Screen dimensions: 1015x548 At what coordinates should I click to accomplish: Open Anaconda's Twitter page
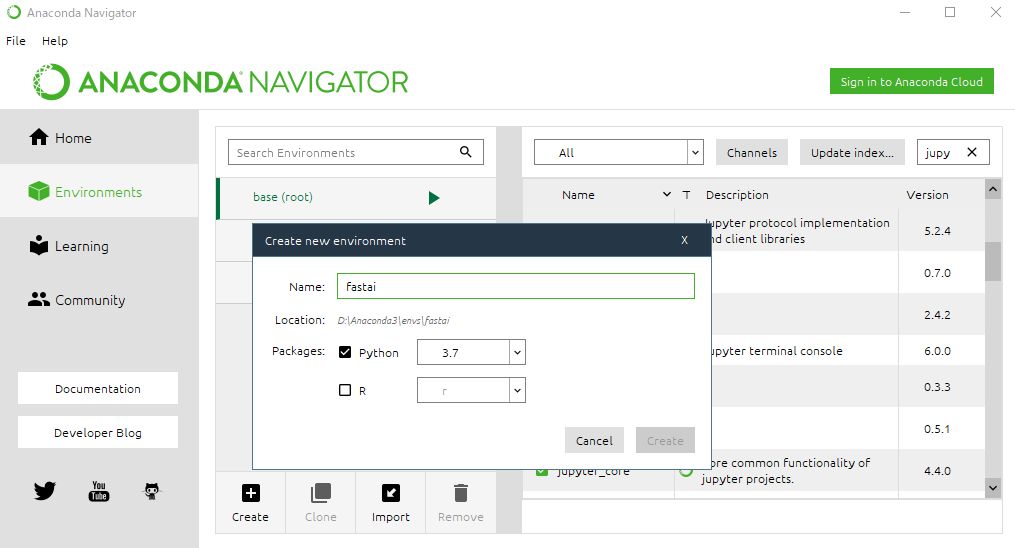click(45, 491)
